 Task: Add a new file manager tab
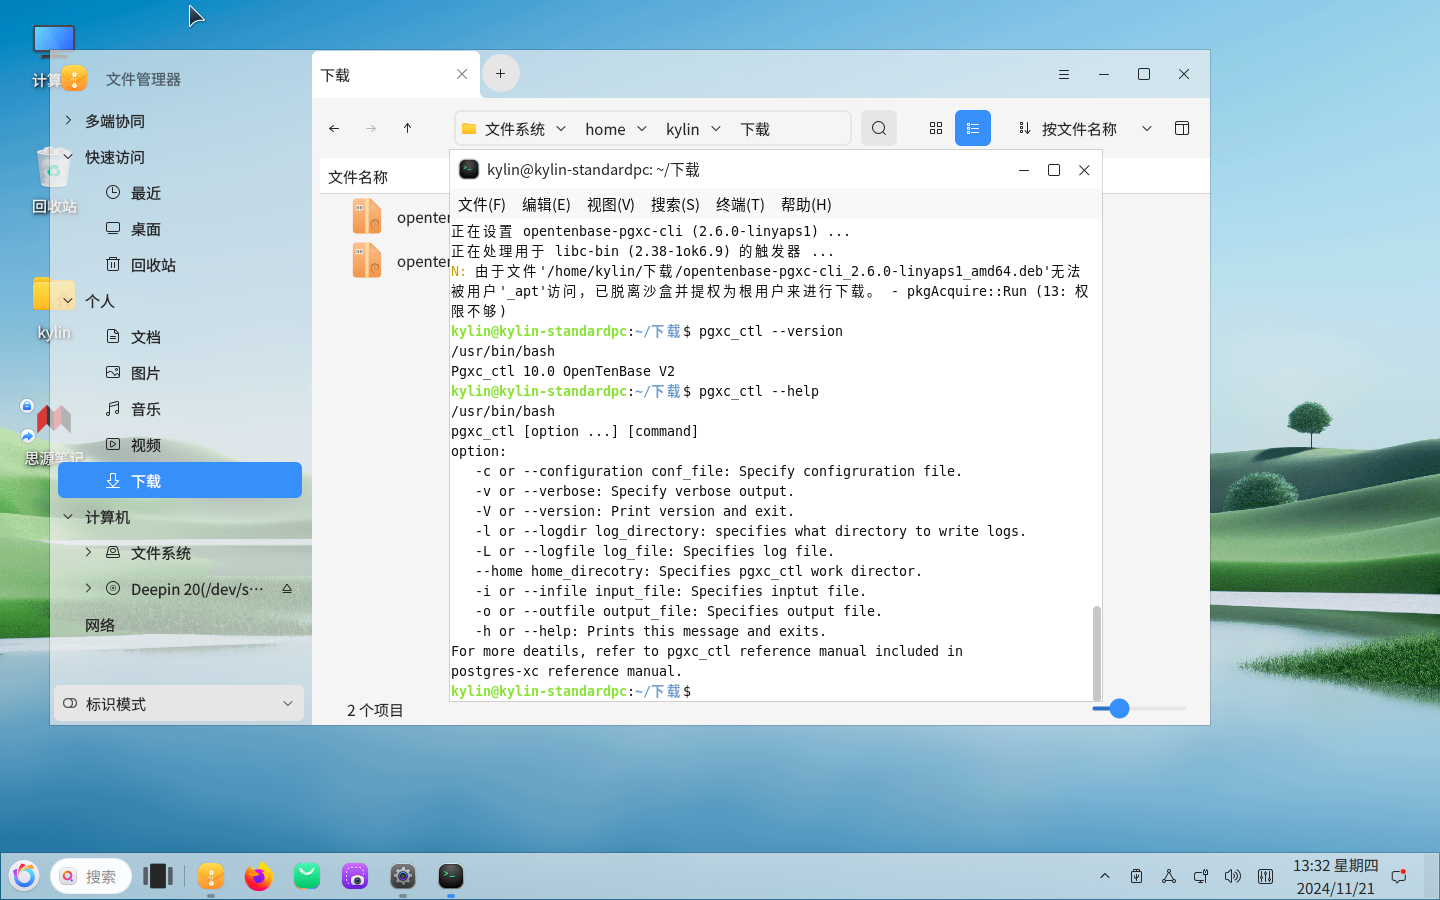point(501,73)
